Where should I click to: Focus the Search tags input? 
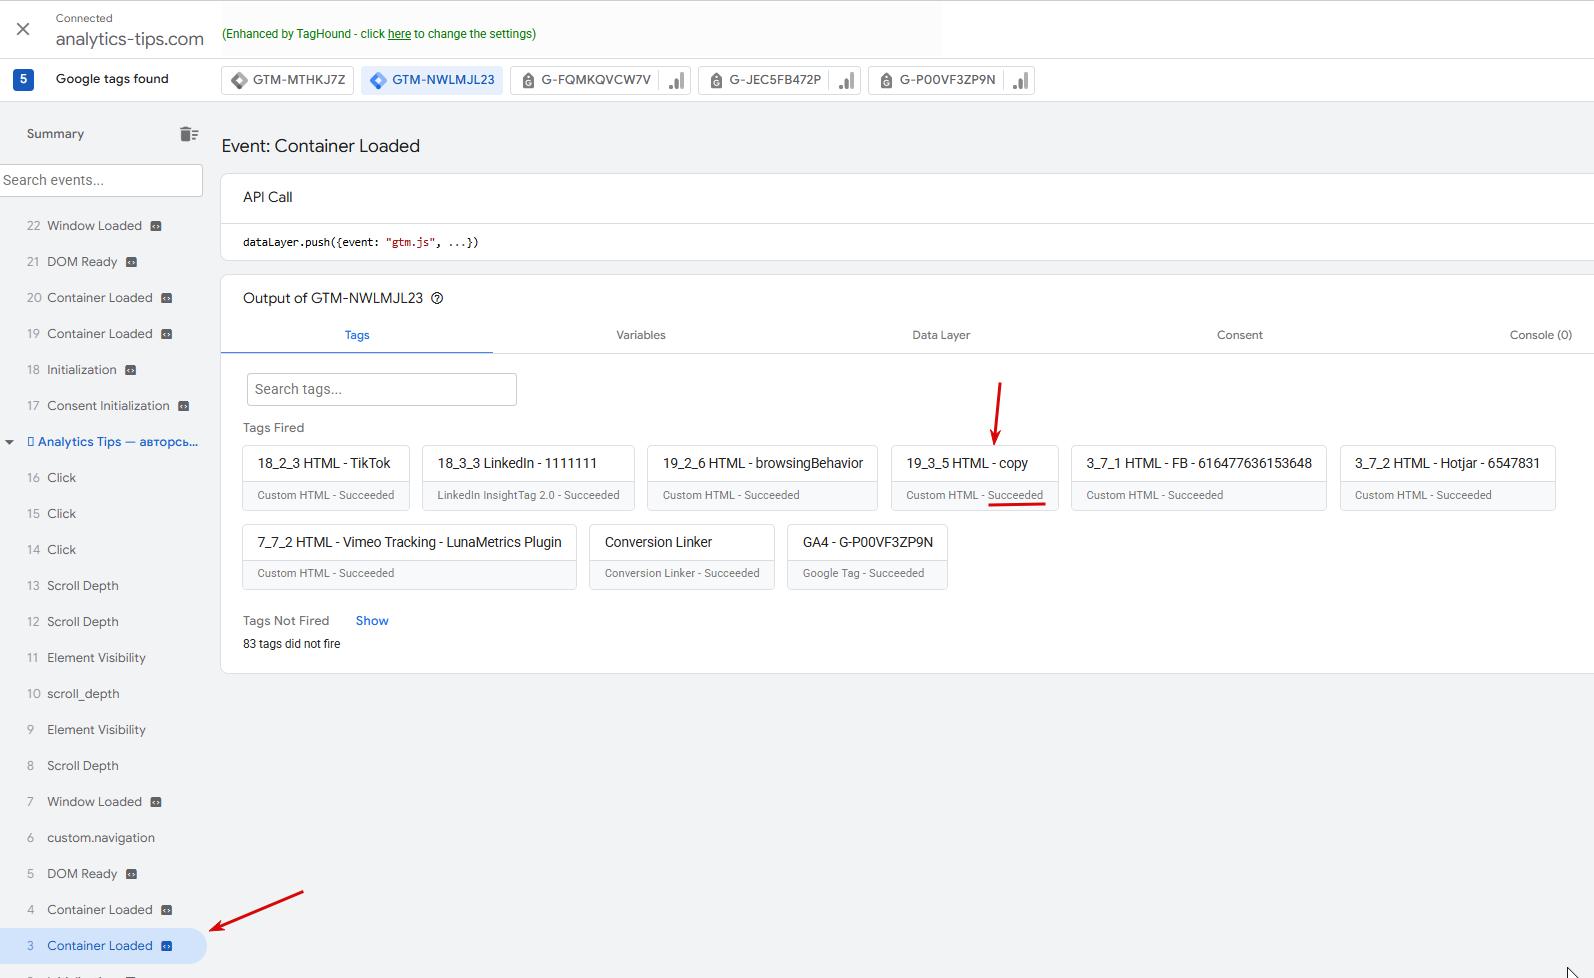click(382, 390)
